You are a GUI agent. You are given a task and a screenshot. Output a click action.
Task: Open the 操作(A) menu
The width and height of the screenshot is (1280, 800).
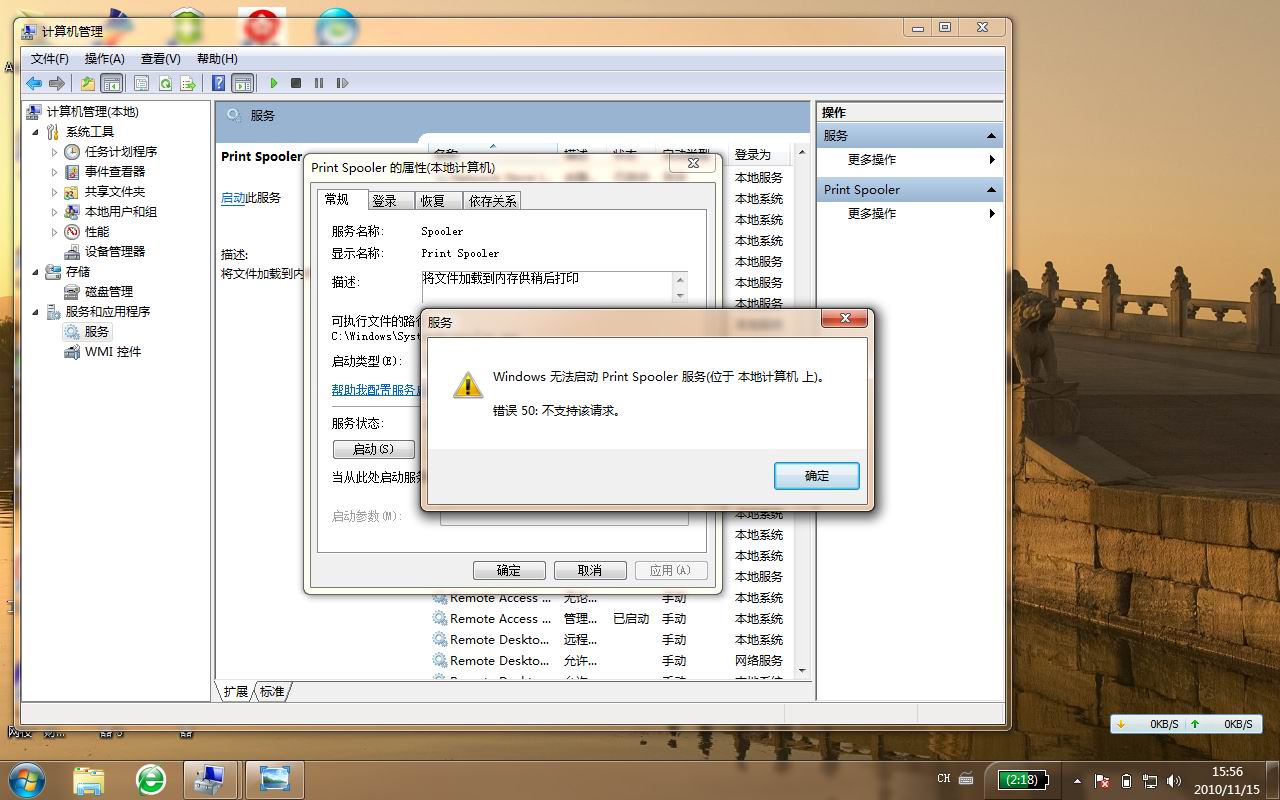pos(105,59)
